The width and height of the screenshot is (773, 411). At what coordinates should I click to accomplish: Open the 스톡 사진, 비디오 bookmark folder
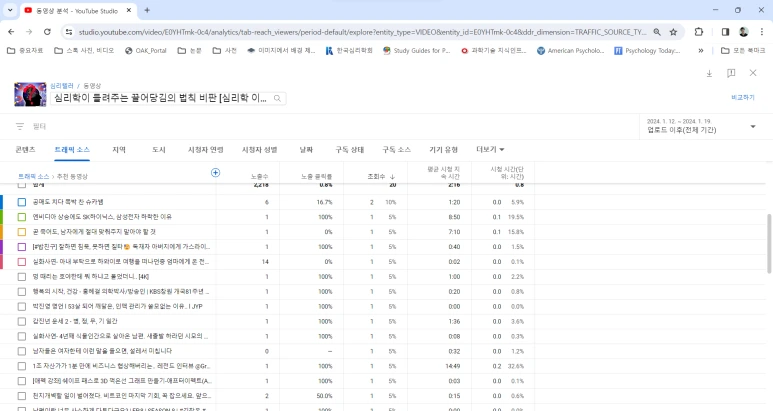(x=84, y=50)
